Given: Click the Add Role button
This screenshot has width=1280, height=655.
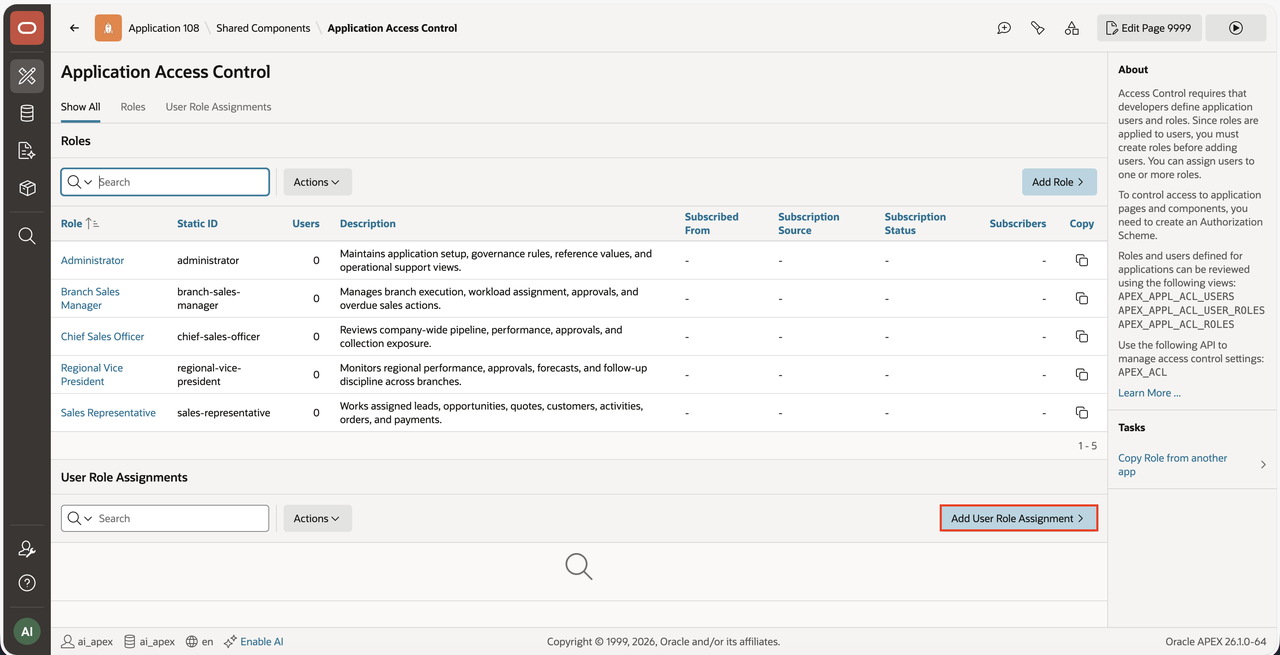Looking at the screenshot, I should coord(1059,182).
